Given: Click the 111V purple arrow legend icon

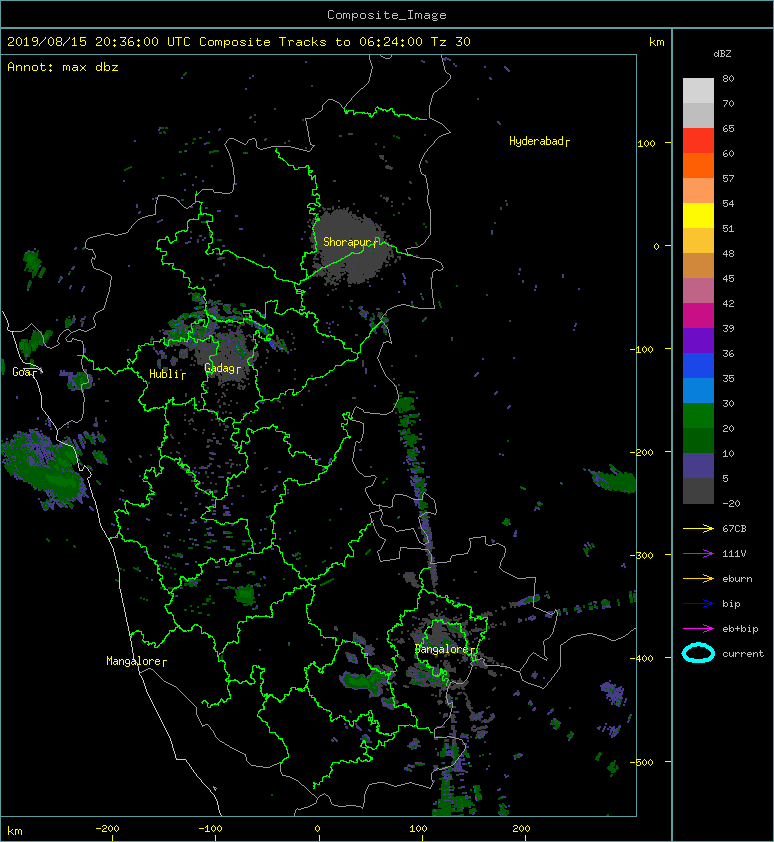Looking at the screenshot, I should (698, 554).
